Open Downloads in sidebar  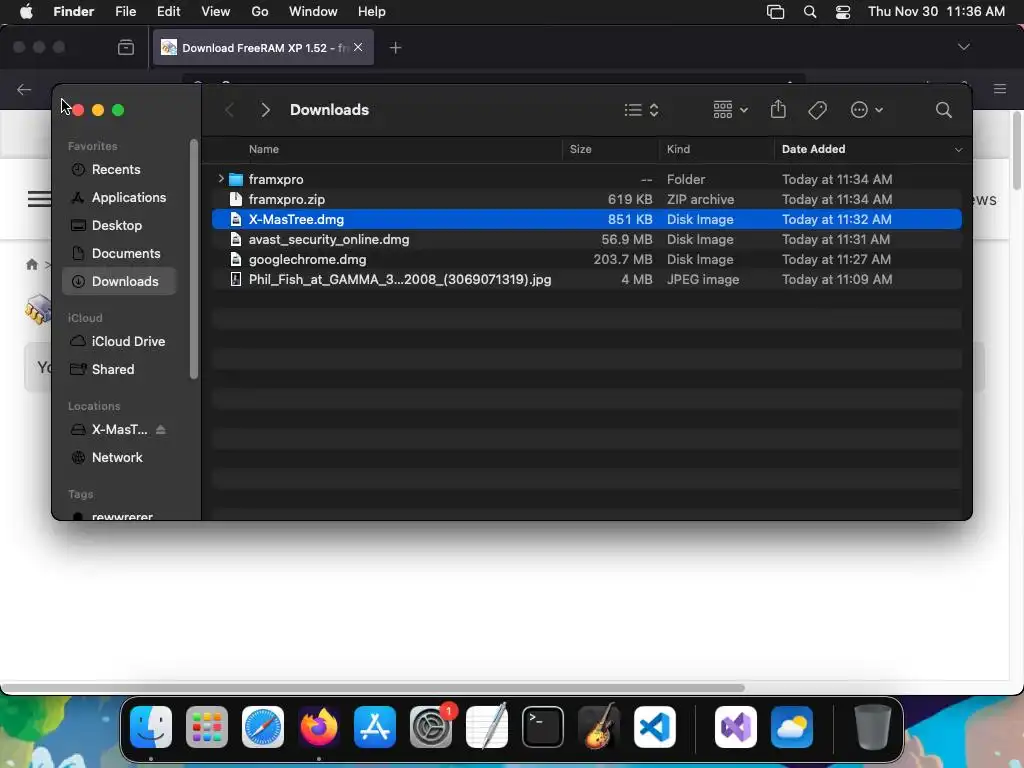pyautogui.click(x=120, y=281)
